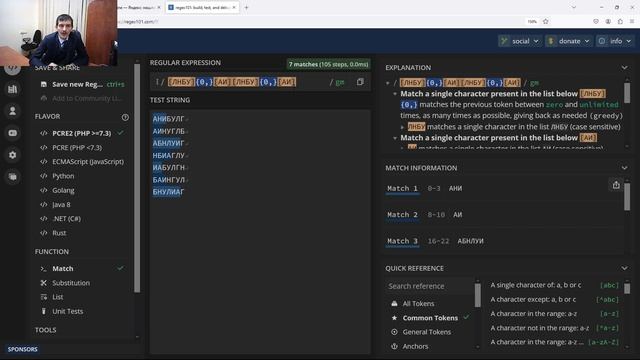Collapse the Explanation panel chevron

pos(624,68)
